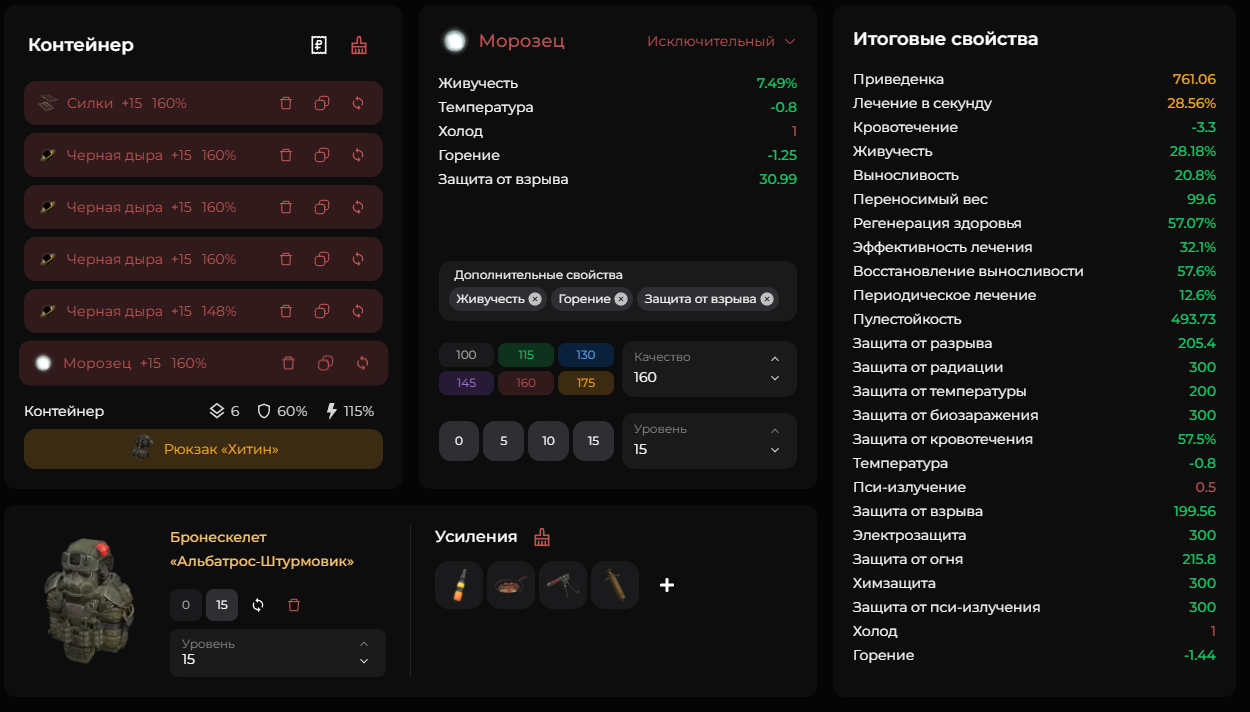Clear all Усиления with the broom icon
The width and height of the screenshot is (1250, 712).
[542, 537]
